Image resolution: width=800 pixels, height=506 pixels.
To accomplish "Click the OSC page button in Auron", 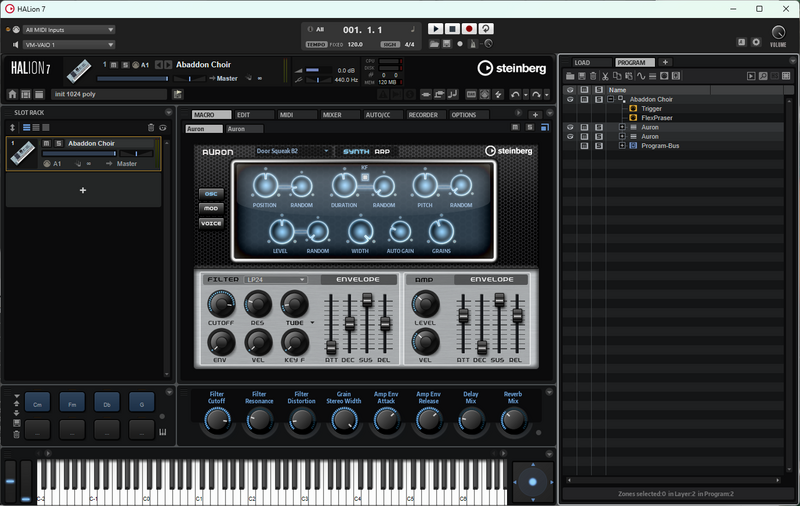I will (211, 194).
